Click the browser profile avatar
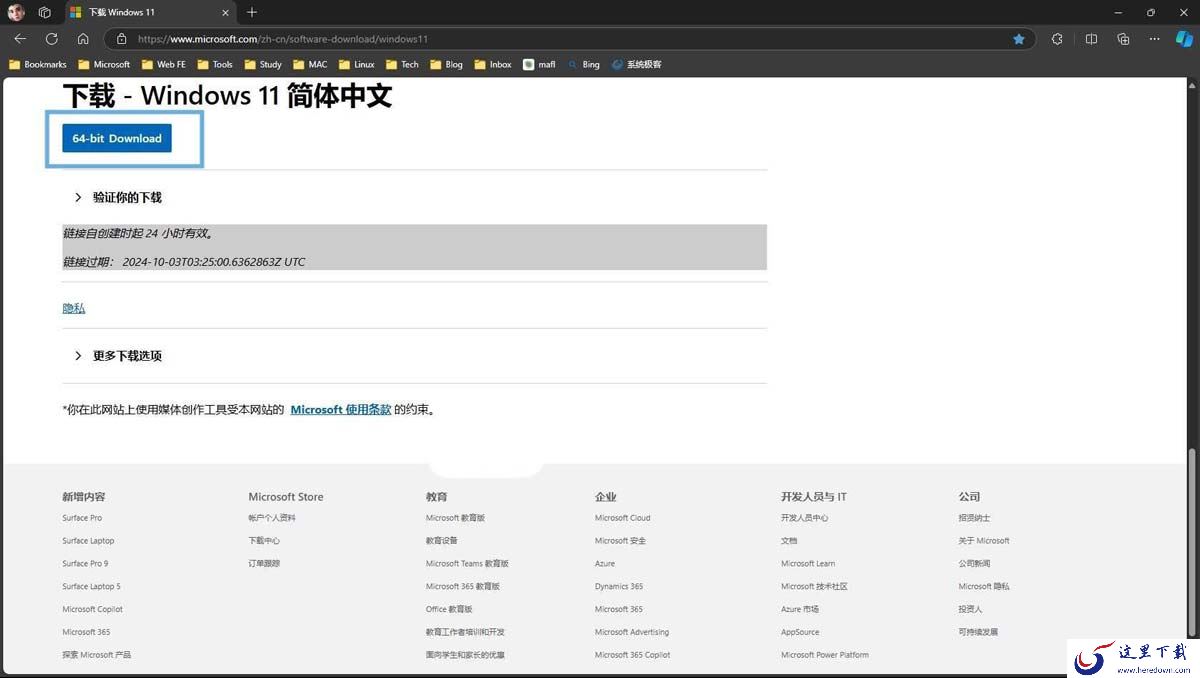The width and height of the screenshot is (1200, 678). [x=16, y=12]
